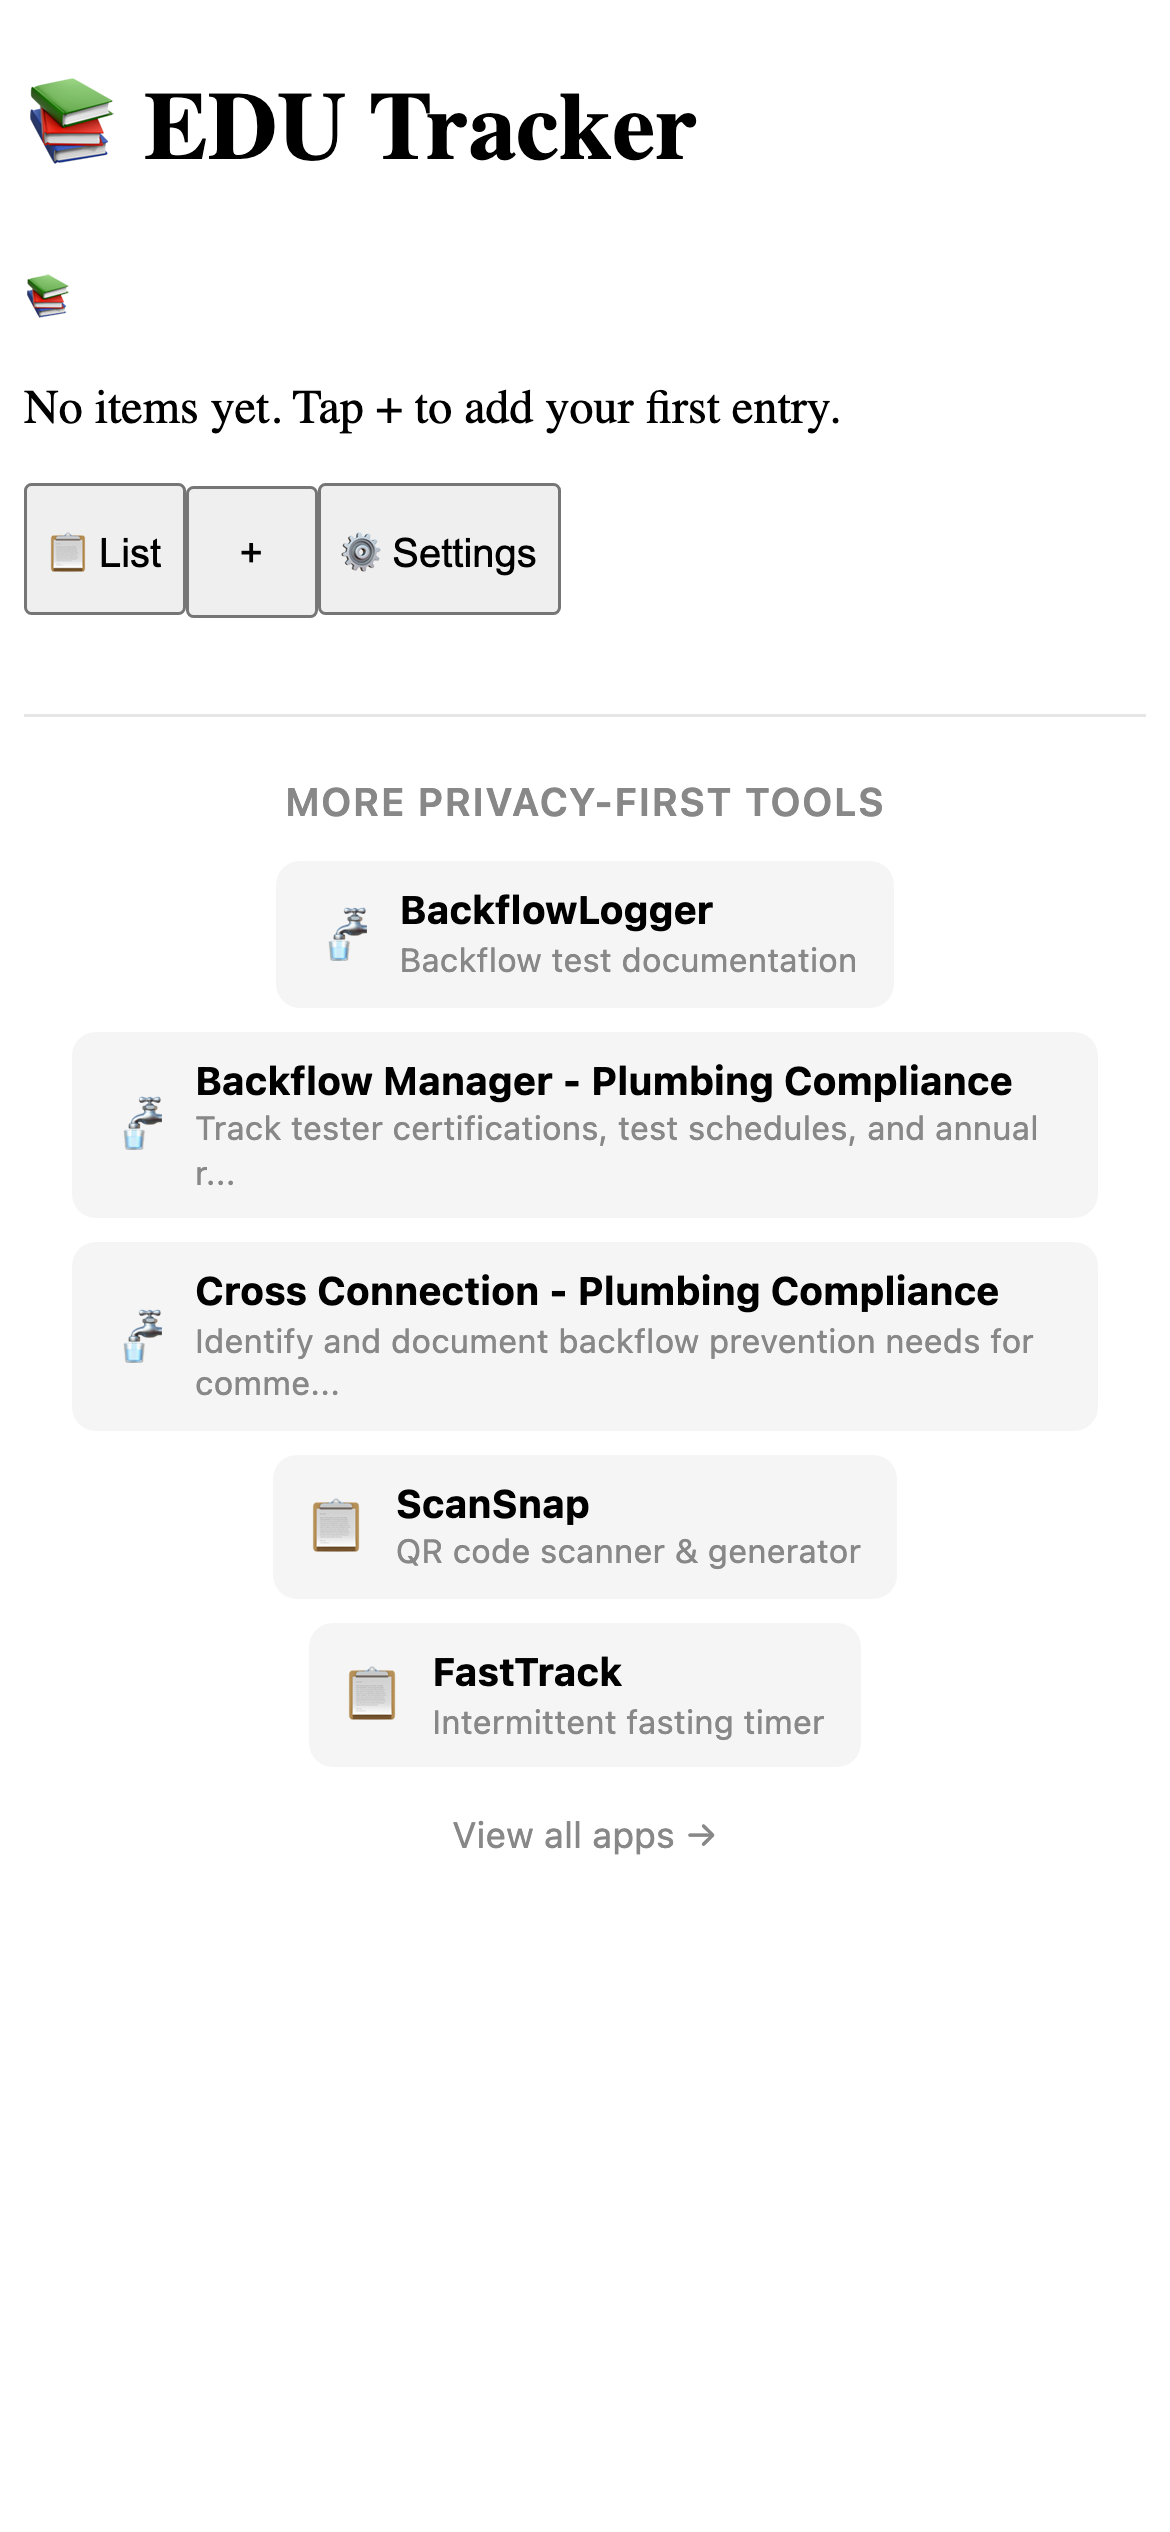Open the Cross Connection - Plumbing Compliance tool
This screenshot has width=1170, height=2532.
[584, 1334]
